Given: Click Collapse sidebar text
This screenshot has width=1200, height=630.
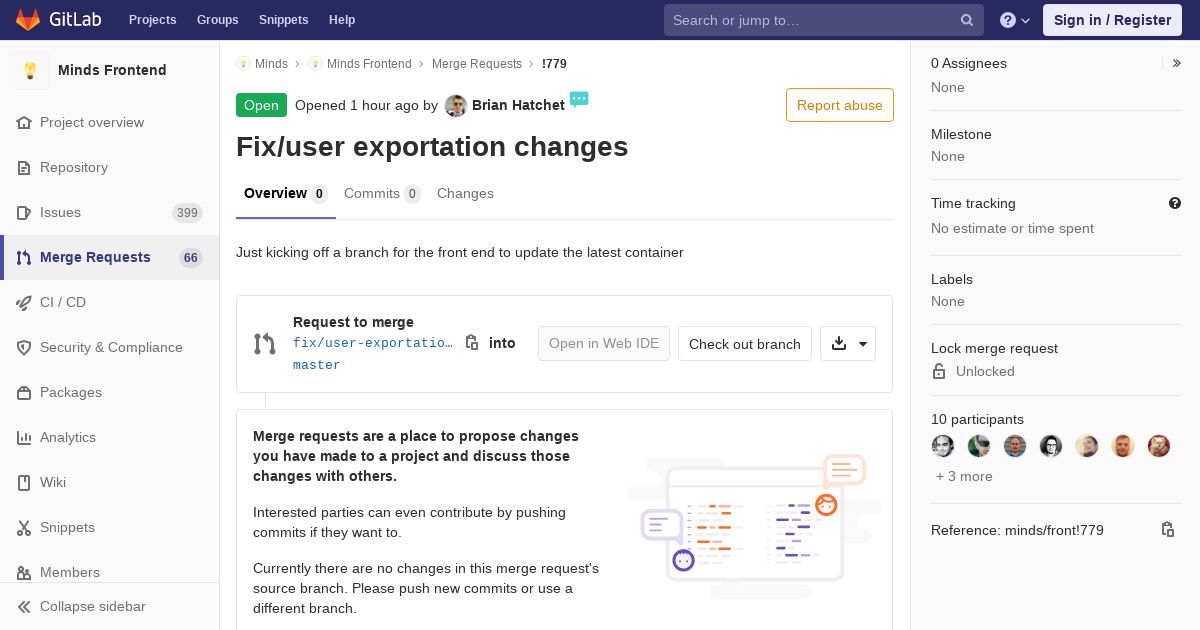Looking at the screenshot, I should [x=93, y=606].
